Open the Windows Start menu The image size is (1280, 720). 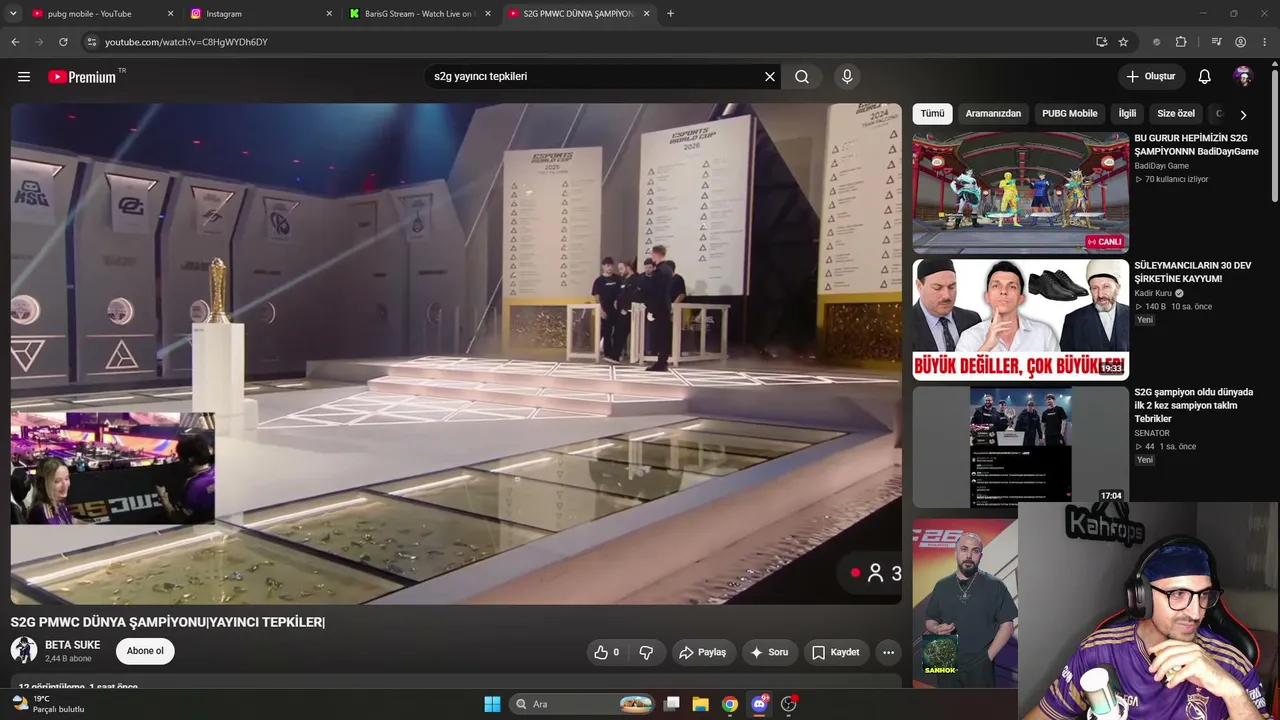click(x=492, y=704)
